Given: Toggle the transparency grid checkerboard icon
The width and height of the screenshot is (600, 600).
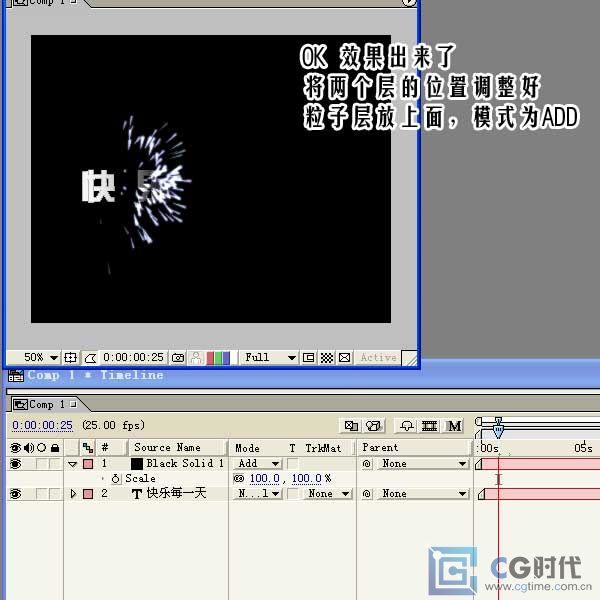Looking at the screenshot, I should click(x=326, y=357).
